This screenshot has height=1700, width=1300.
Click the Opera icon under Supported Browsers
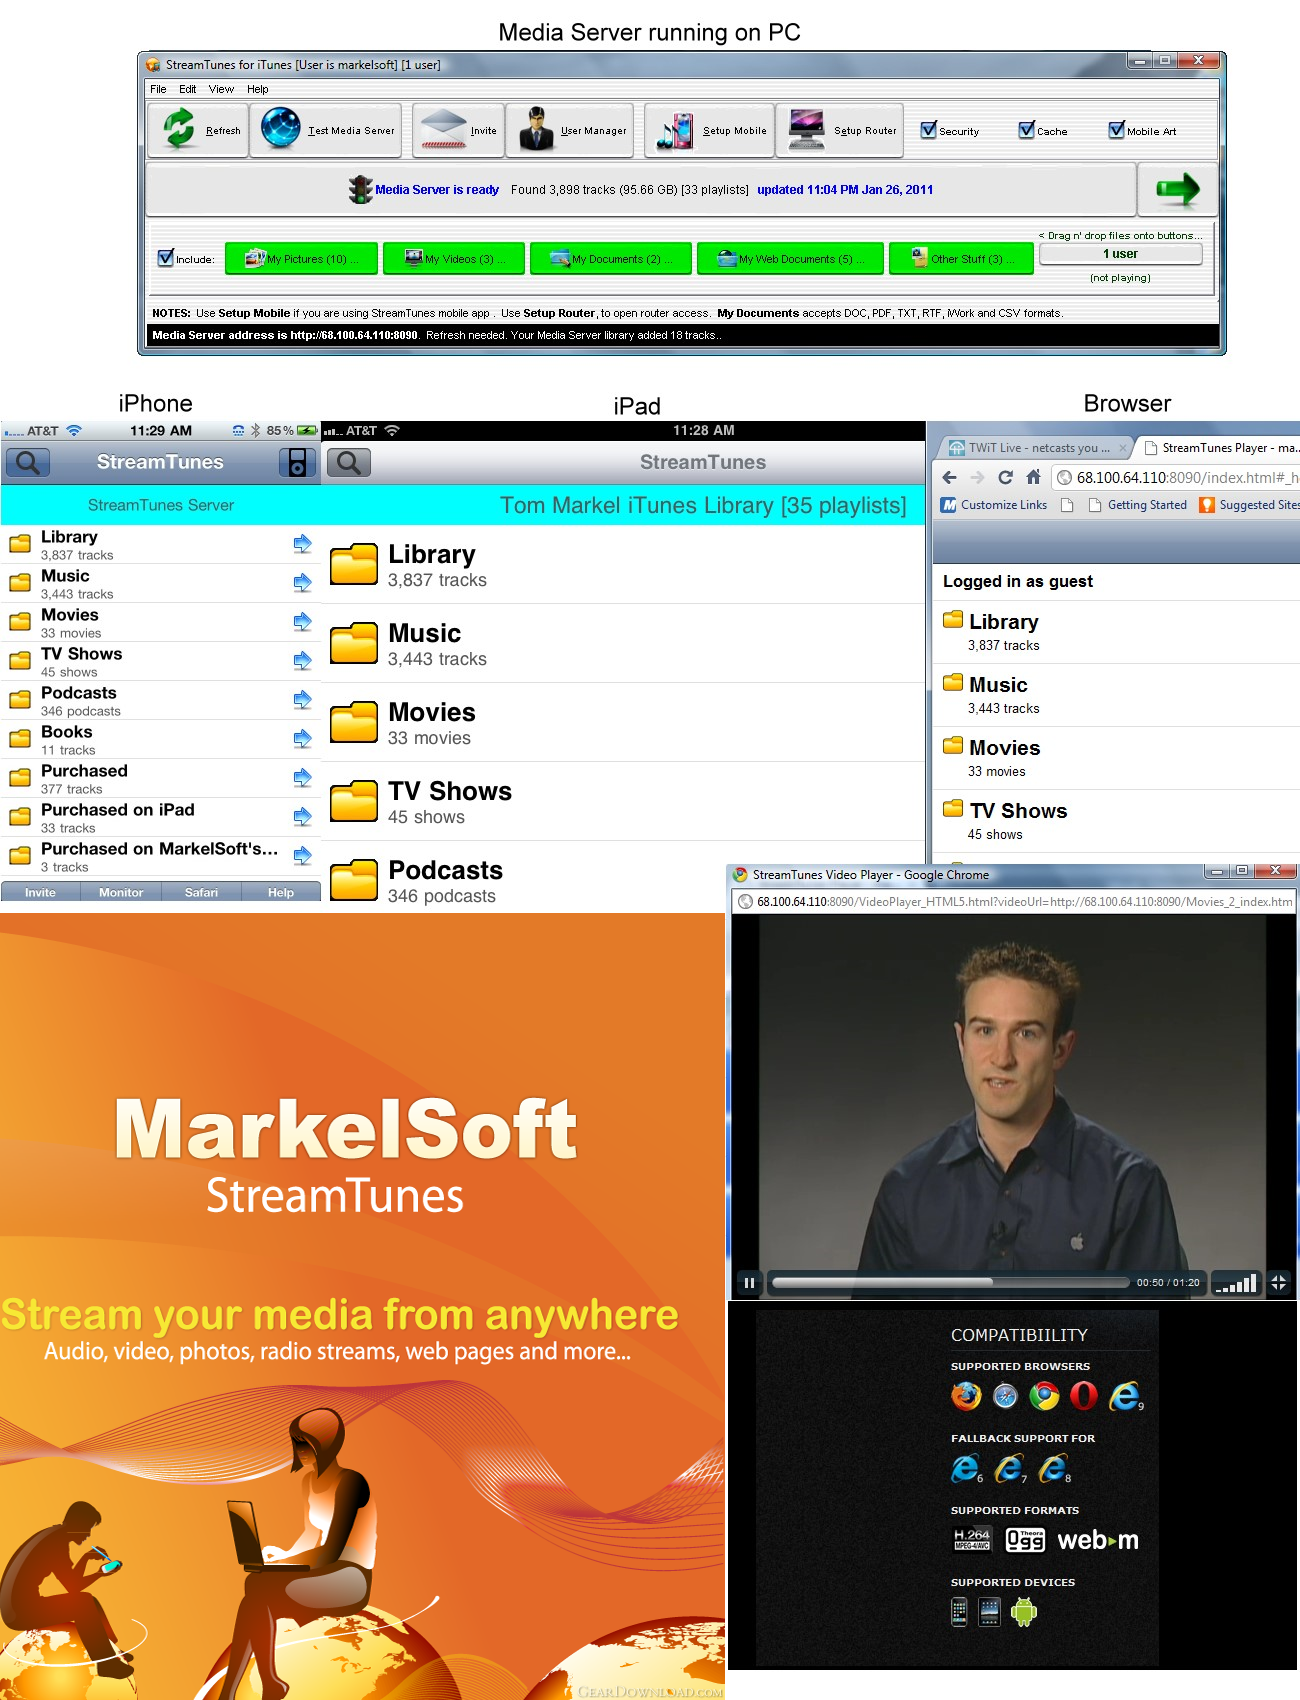click(x=1084, y=1395)
